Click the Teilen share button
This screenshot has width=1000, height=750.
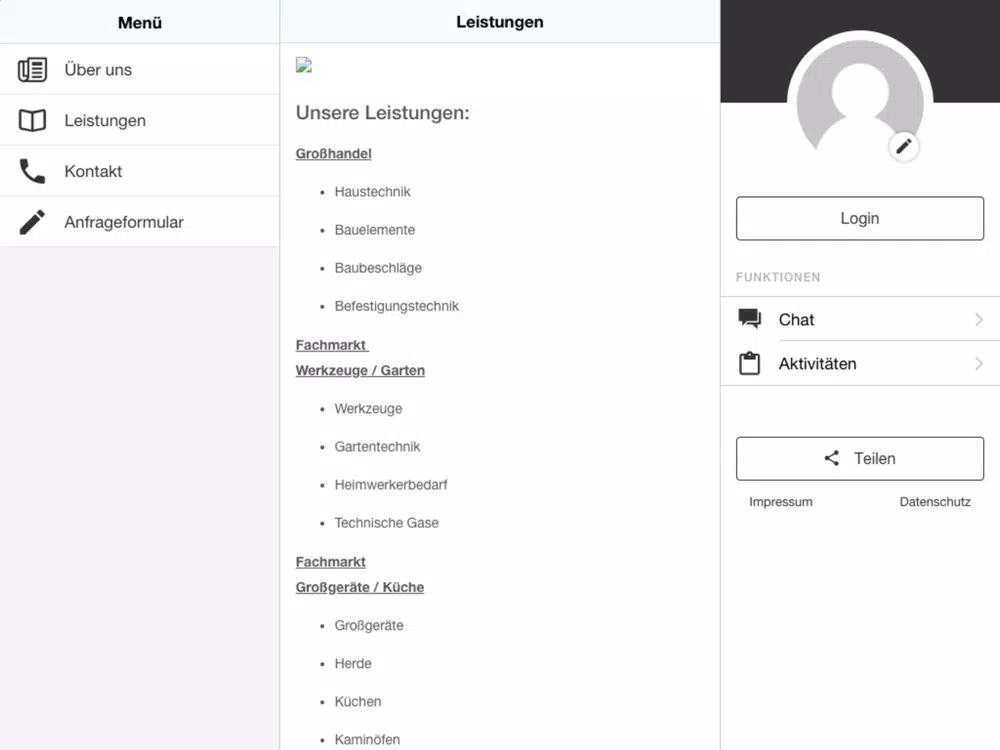point(860,459)
